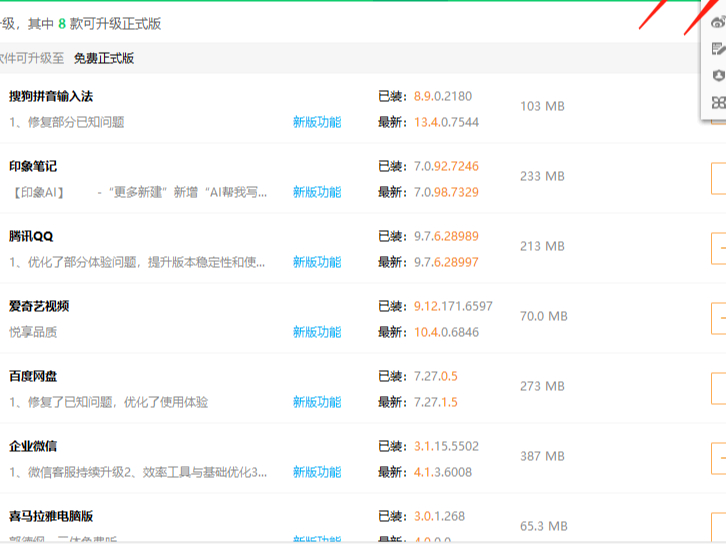Click description 1、修复部分已知问题
The width and height of the screenshot is (726, 544).
[x=67, y=122]
